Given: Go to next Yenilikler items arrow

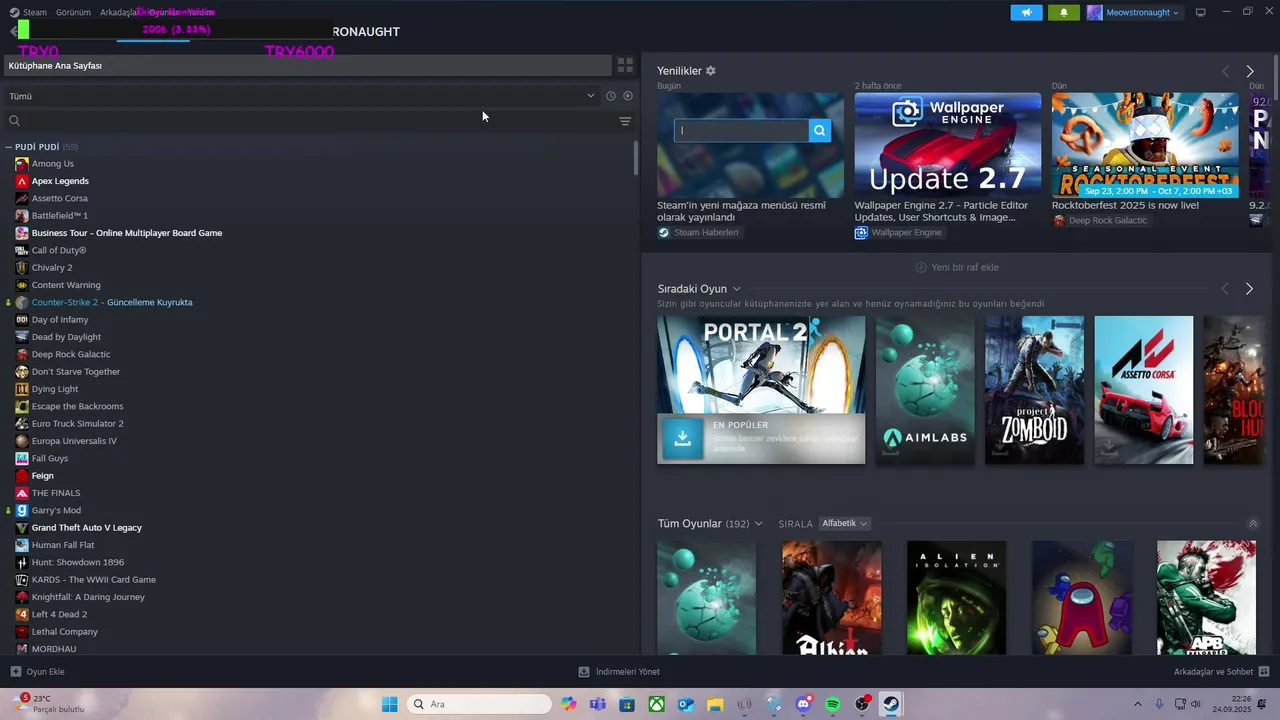Looking at the screenshot, I should click(x=1249, y=71).
